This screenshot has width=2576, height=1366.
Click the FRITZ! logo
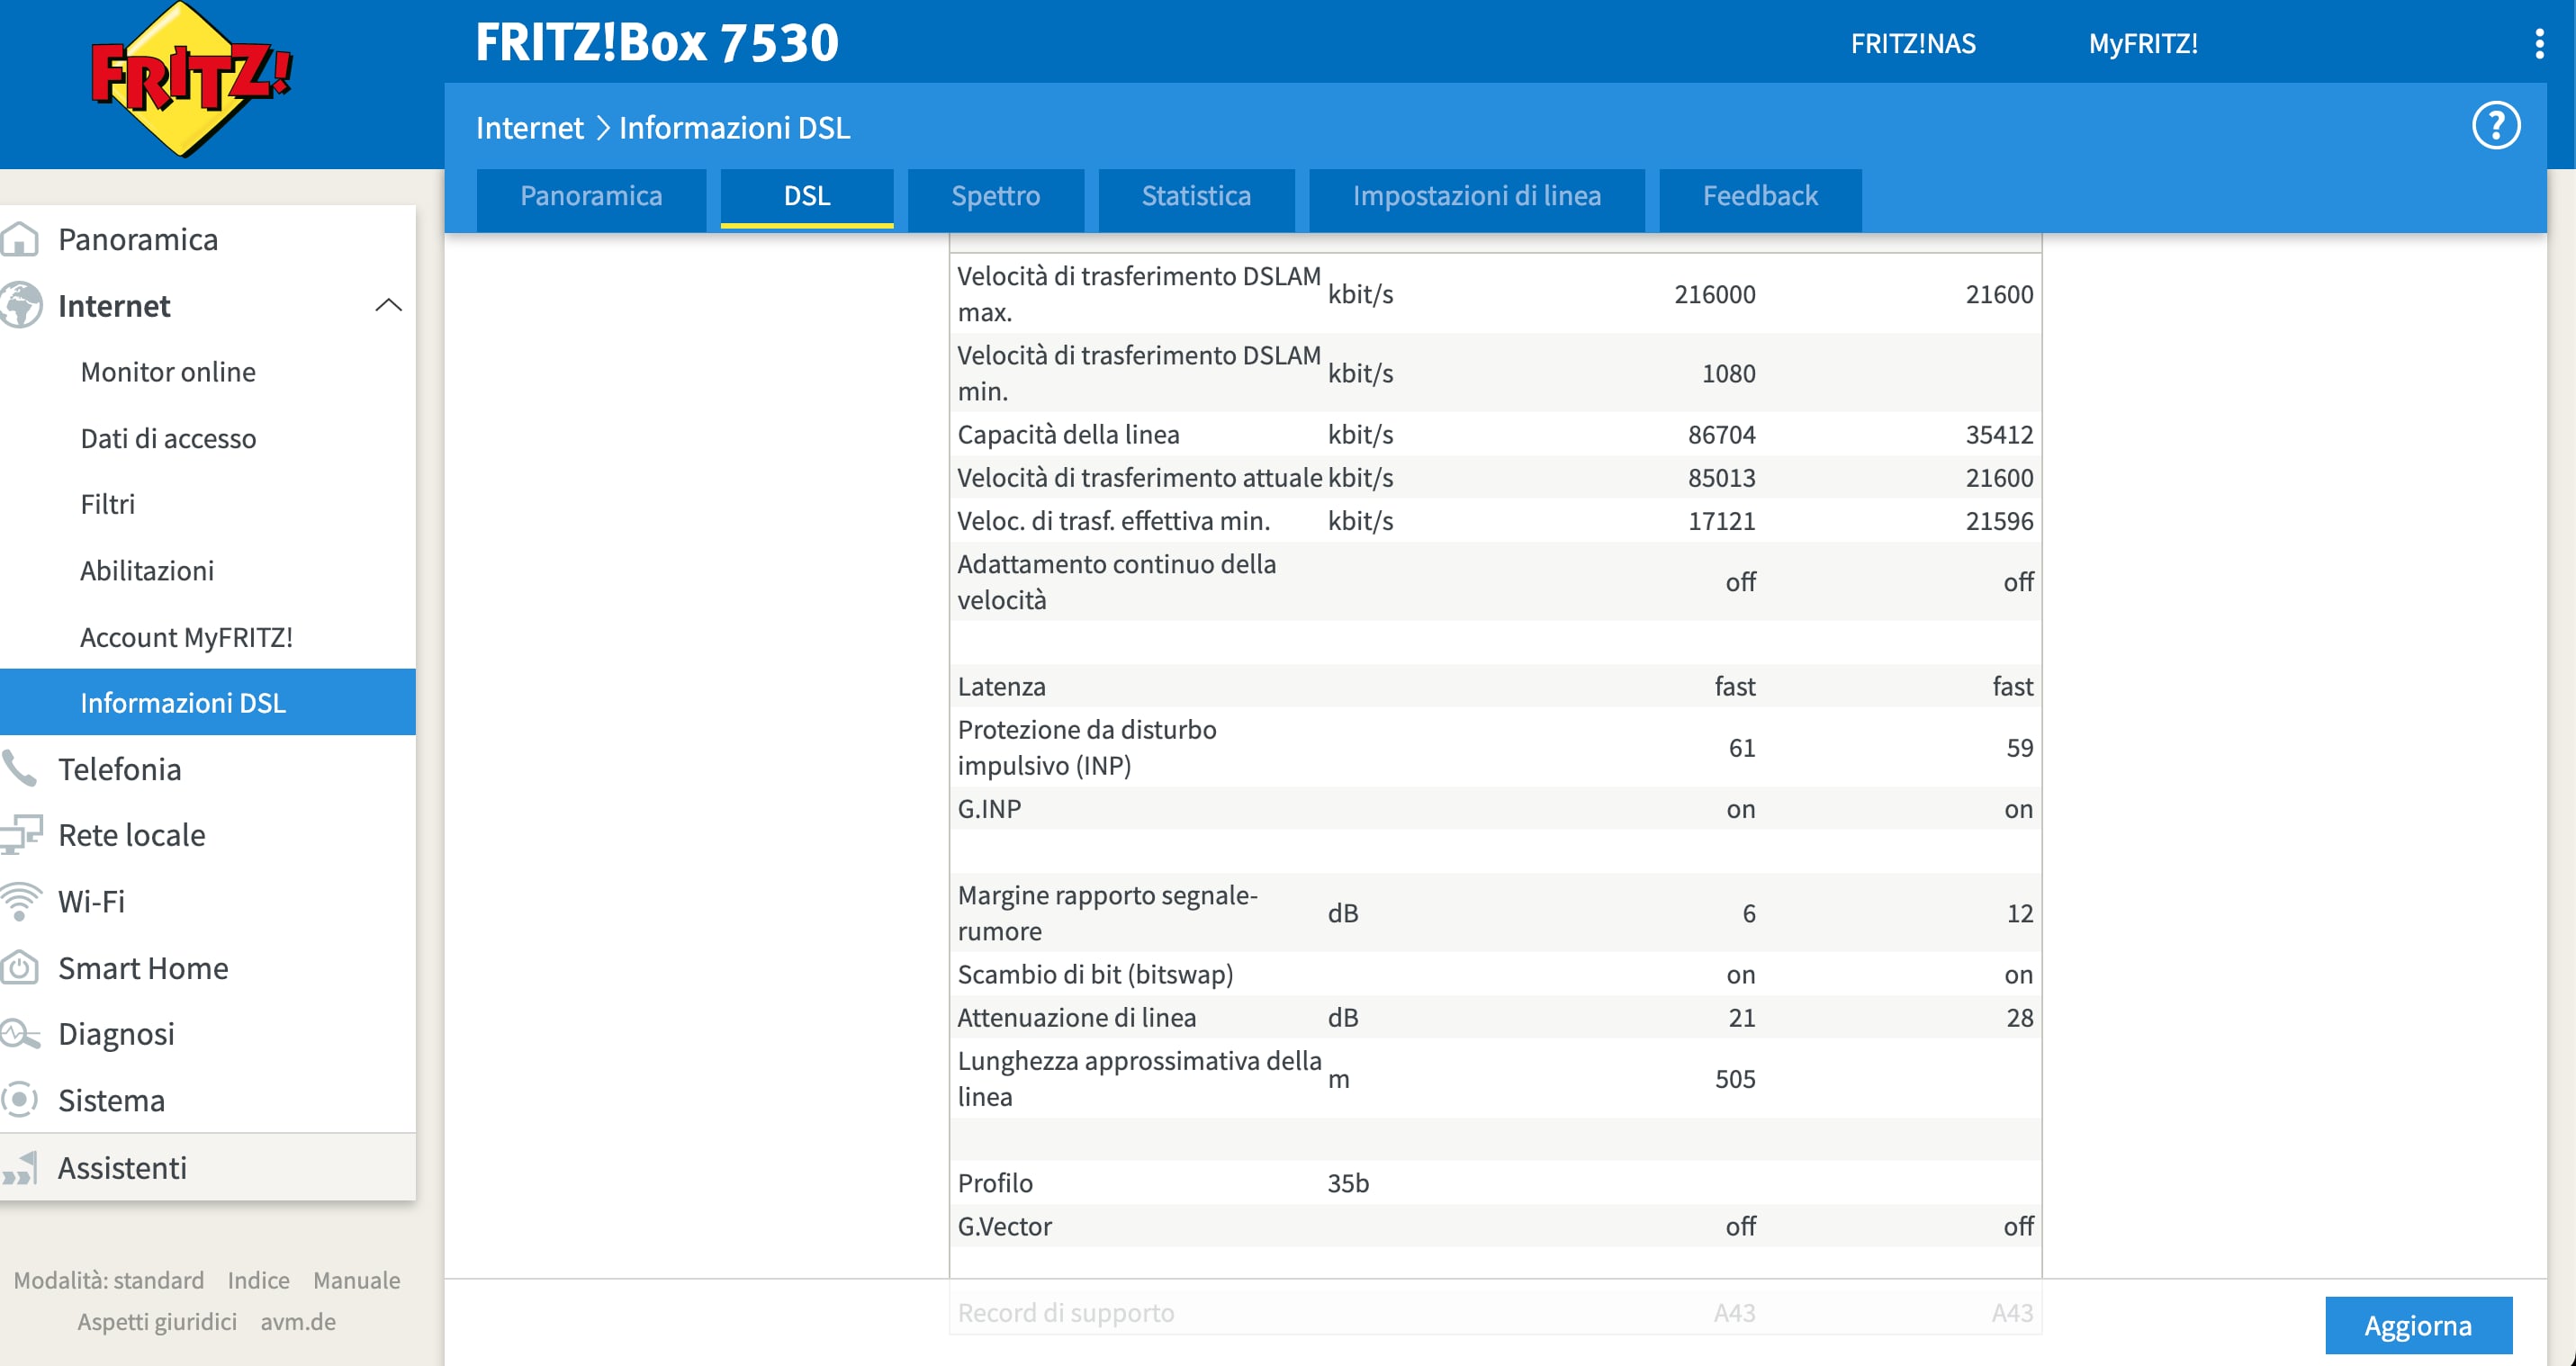pyautogui.click(x=190, y=80)
